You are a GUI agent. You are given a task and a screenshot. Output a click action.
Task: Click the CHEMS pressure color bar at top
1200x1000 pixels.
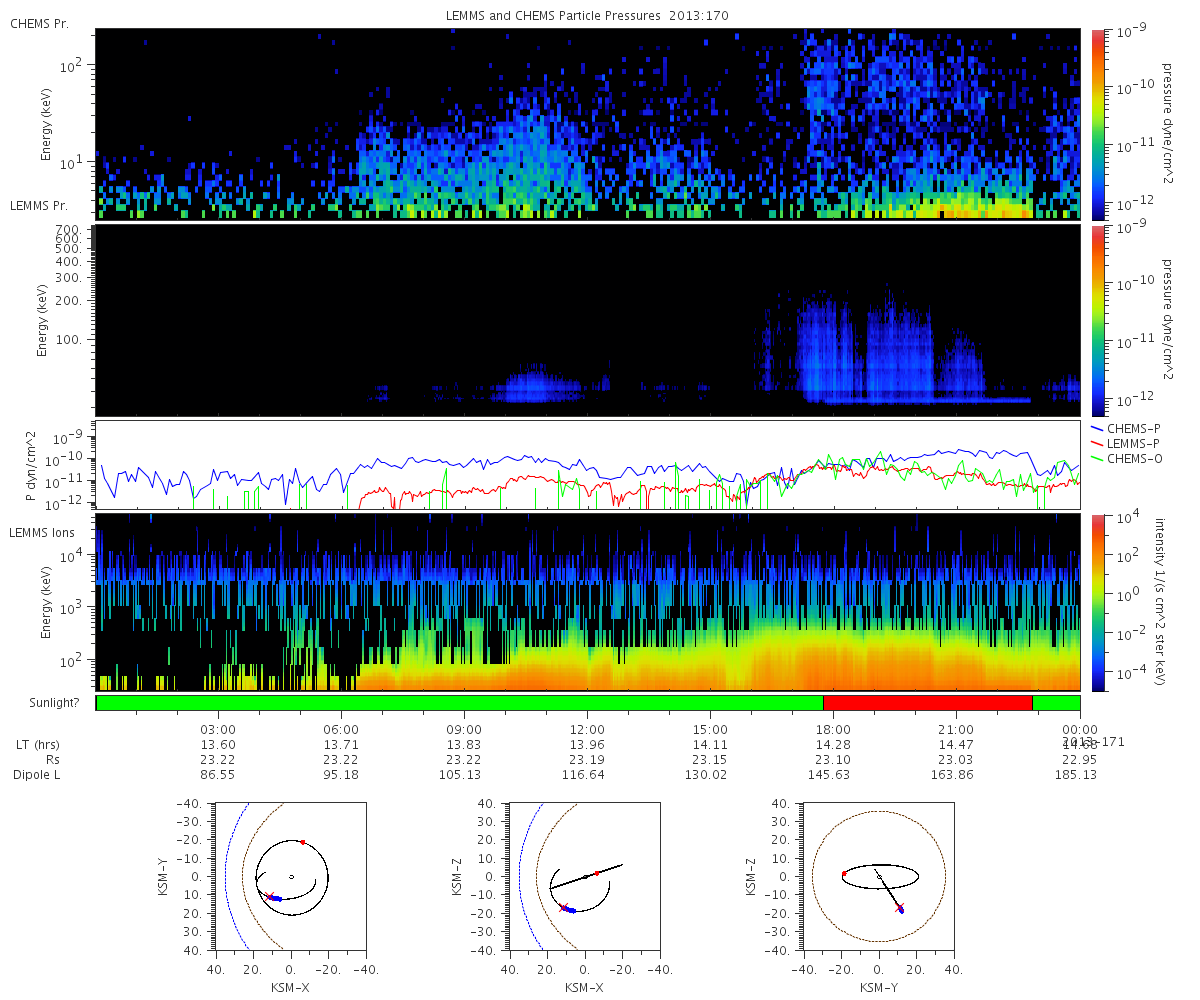(x=1098, y=123)
